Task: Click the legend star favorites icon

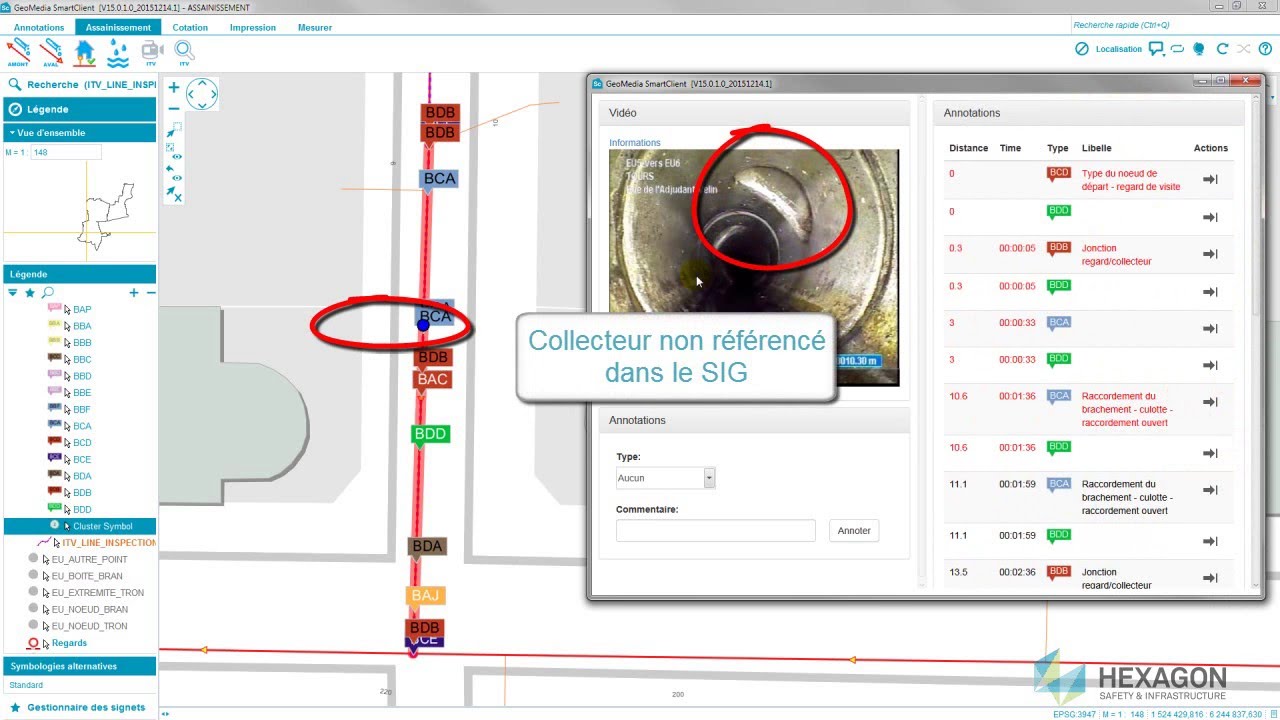Action: click(30, 293)
